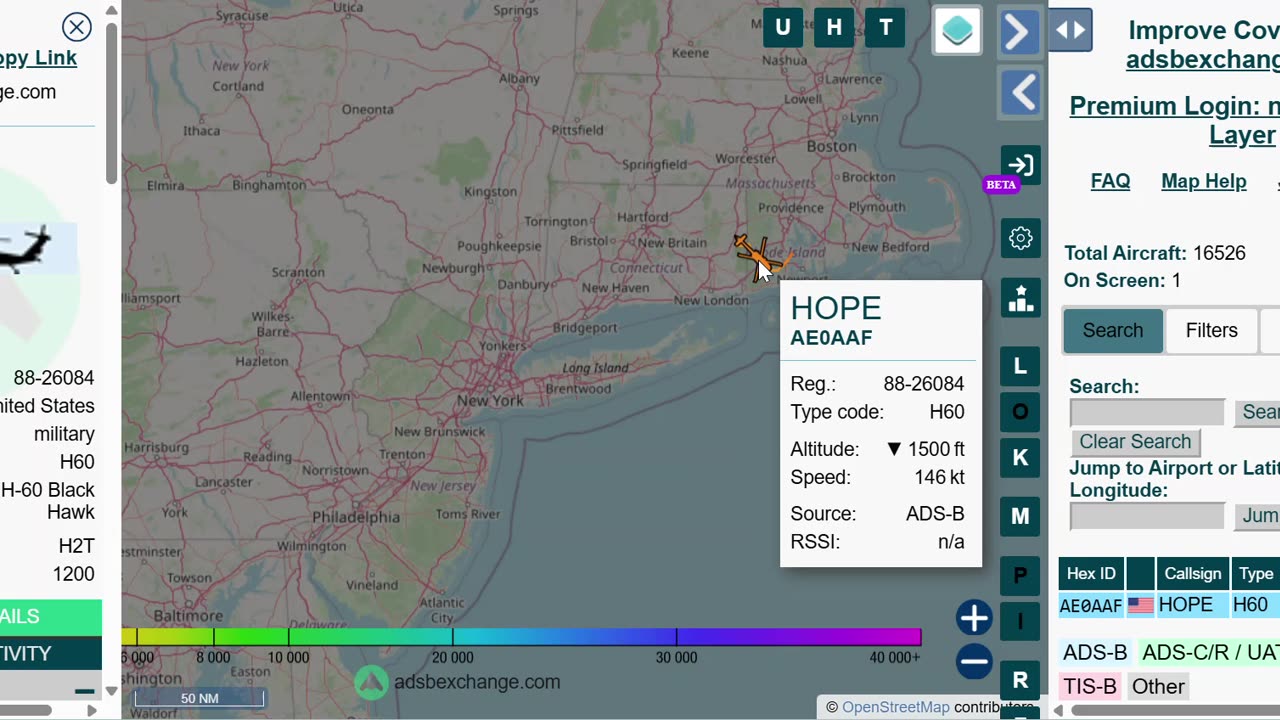Open the Map Help link
The width and height of the screenshot is (1280, 720).
pos(1204,181)
